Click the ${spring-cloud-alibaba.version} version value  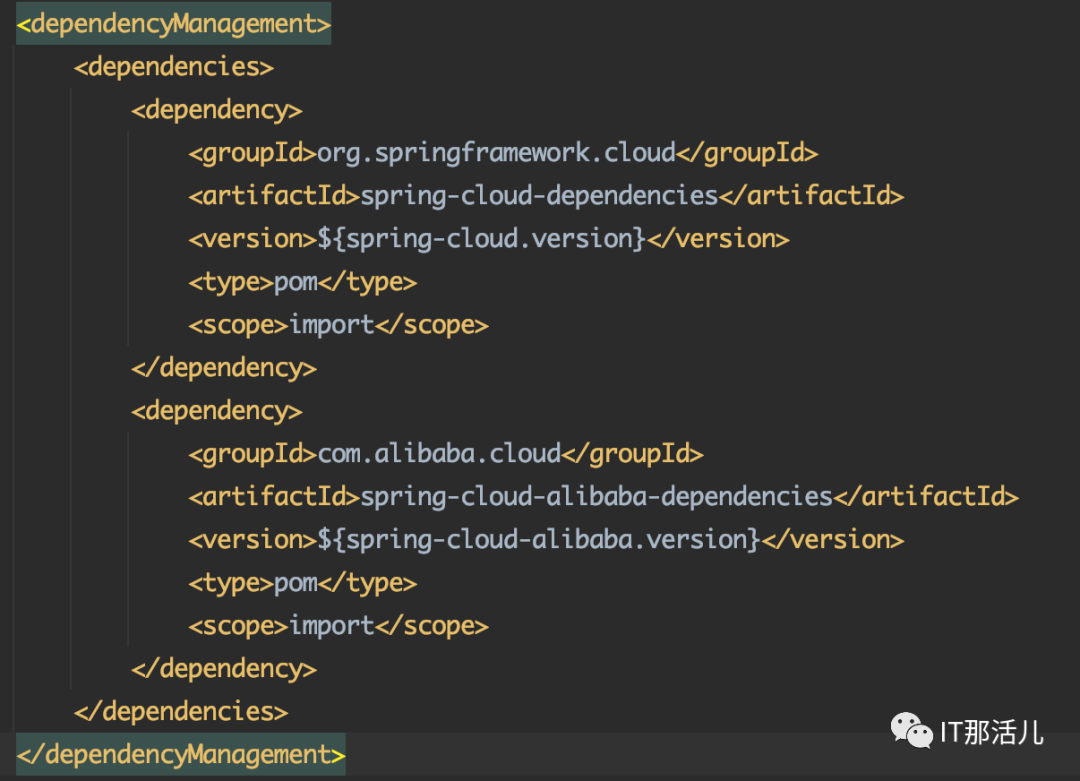(x=539, y=540)
